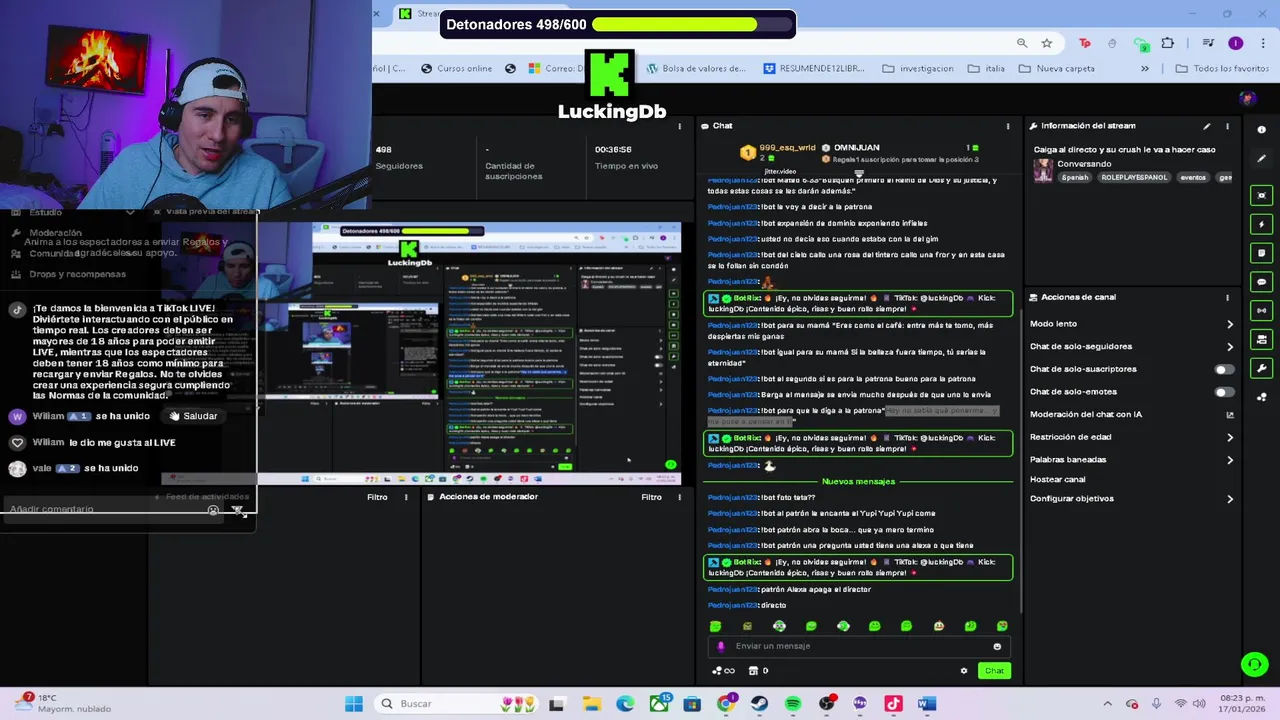1280x720 pixels.
Task: Click Filtro in Acciones de moderador panel
Action: click(x=651, y=497)
